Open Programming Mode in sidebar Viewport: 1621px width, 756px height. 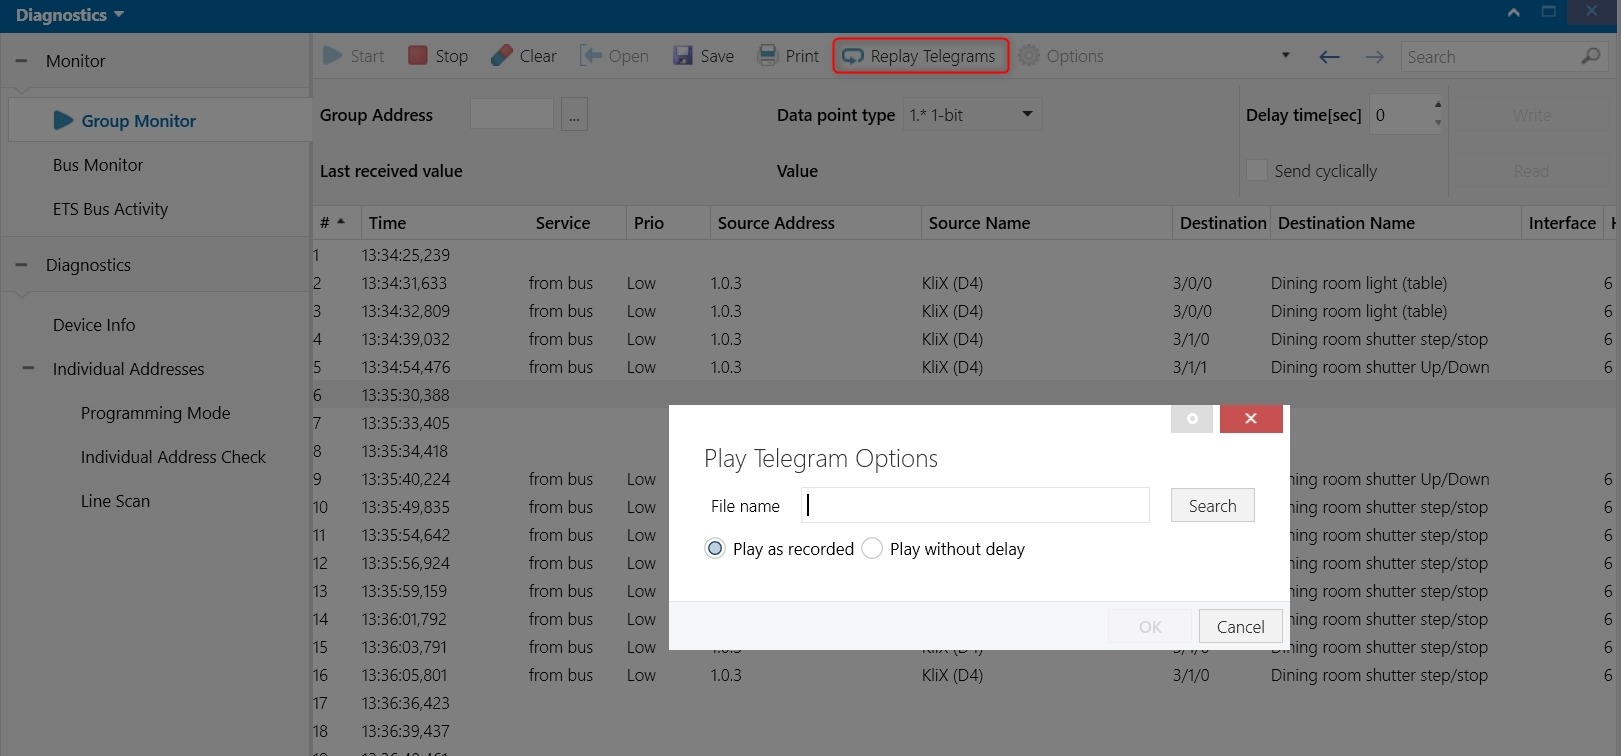(155, 413)
